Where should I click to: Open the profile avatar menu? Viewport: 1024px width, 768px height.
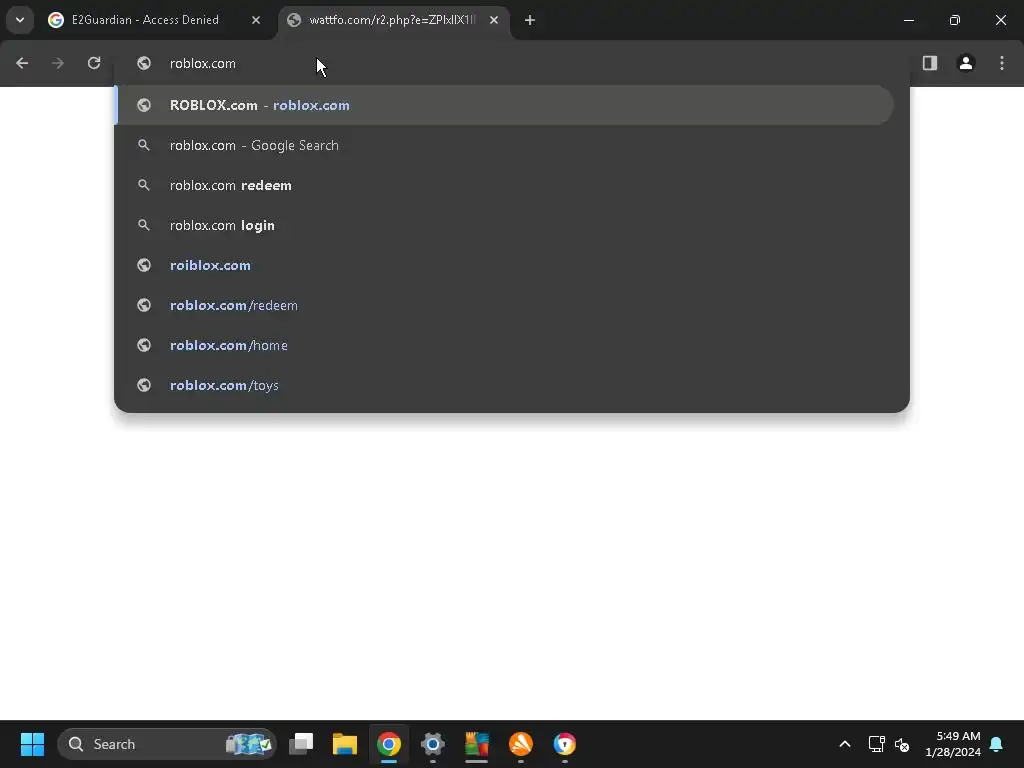pos(966,63)
